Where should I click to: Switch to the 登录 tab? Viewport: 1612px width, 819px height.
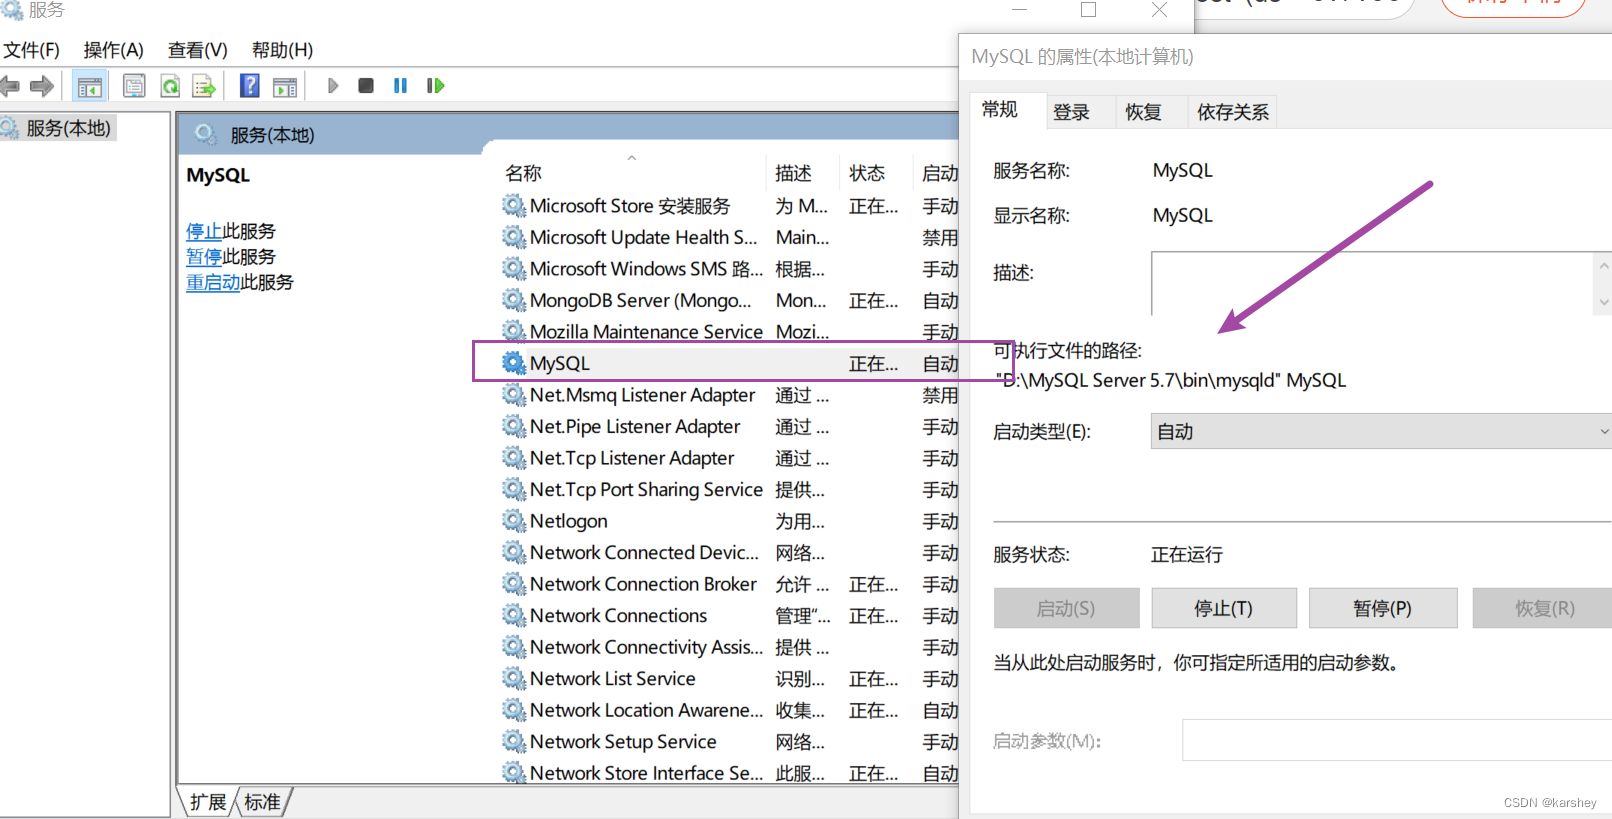[x=1072, y=112]
